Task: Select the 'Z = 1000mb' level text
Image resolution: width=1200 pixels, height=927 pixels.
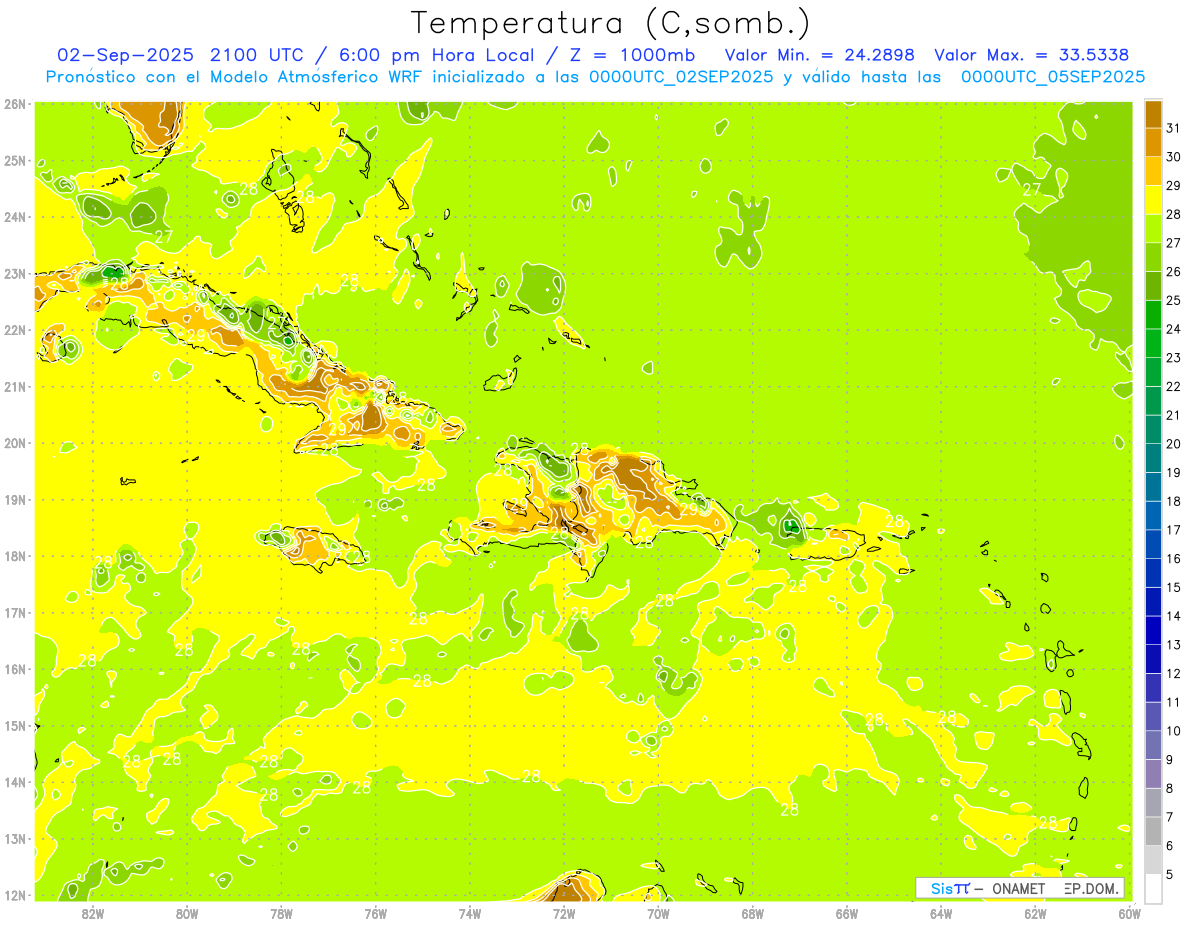Action: click(x=632, y=55)
